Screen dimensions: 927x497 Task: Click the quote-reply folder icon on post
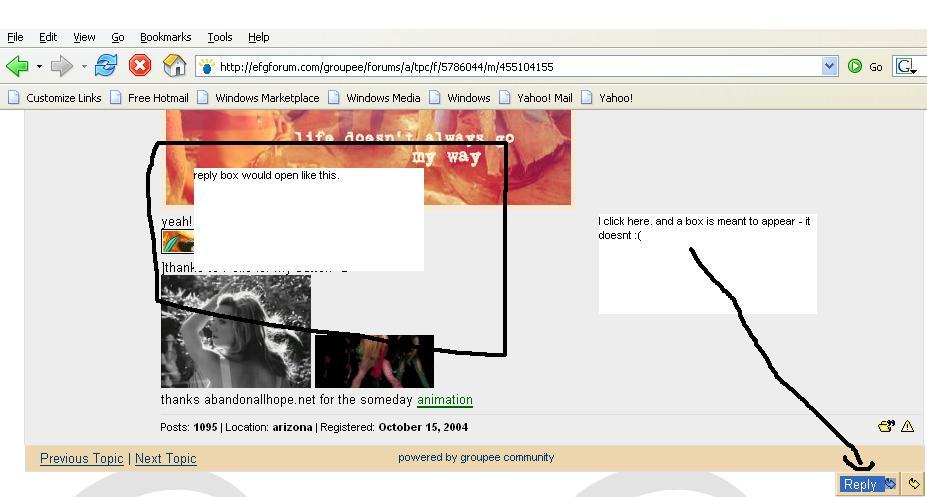click(x=886, y=427)
